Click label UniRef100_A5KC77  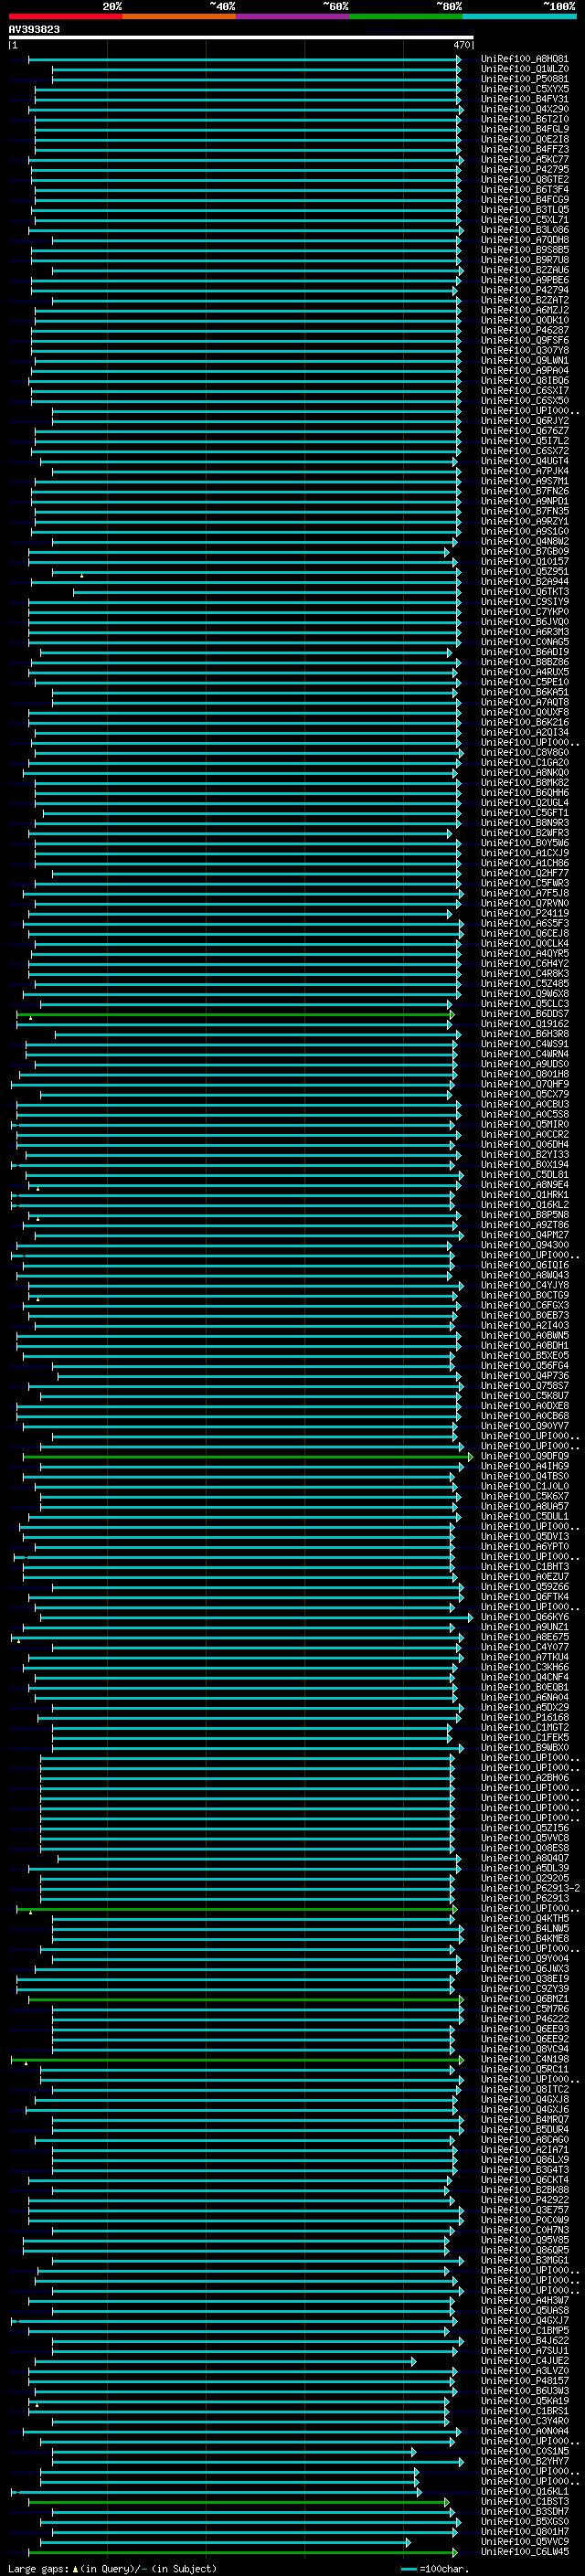(524, 160)
